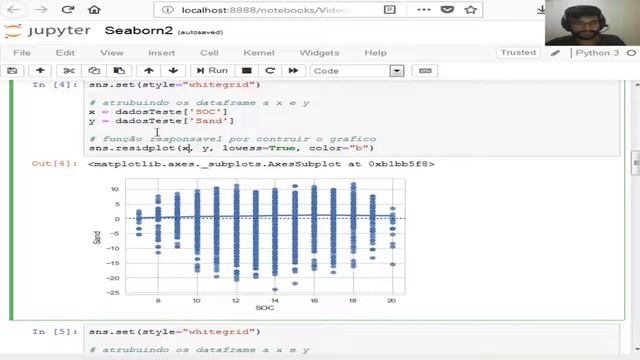The height and width of the screenshot is (360, 640).
Task: Click the x = dadosTeste['SOC'] line
Action: [158, 112]
